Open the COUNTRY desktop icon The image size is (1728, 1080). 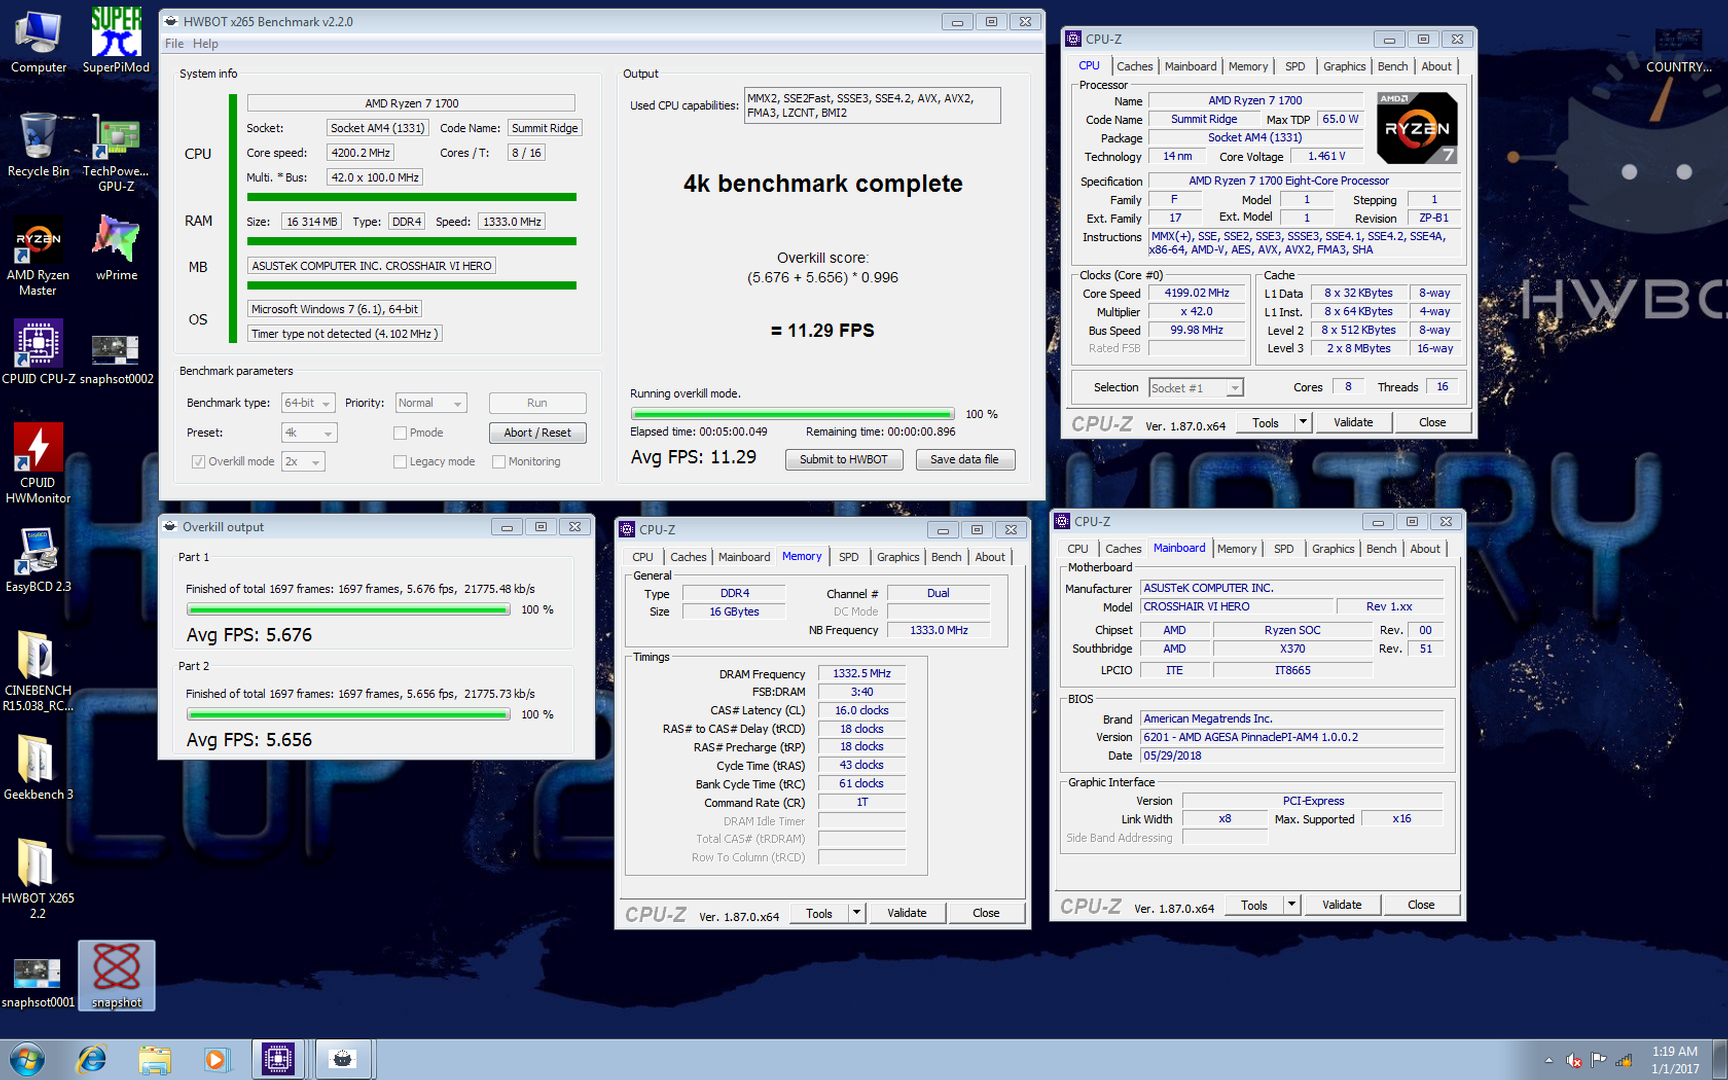(x=1679, y=50)
